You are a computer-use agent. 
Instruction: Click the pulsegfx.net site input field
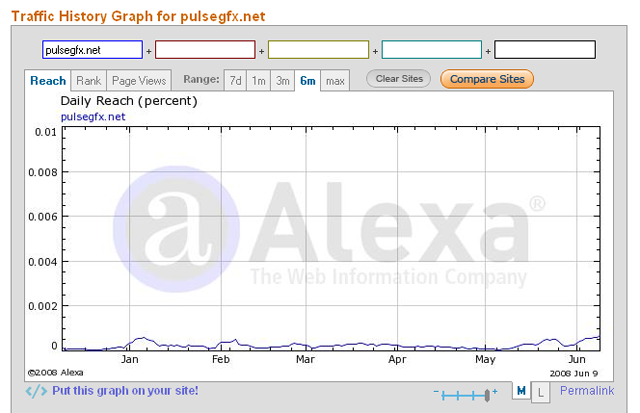[x=92, y=50]
